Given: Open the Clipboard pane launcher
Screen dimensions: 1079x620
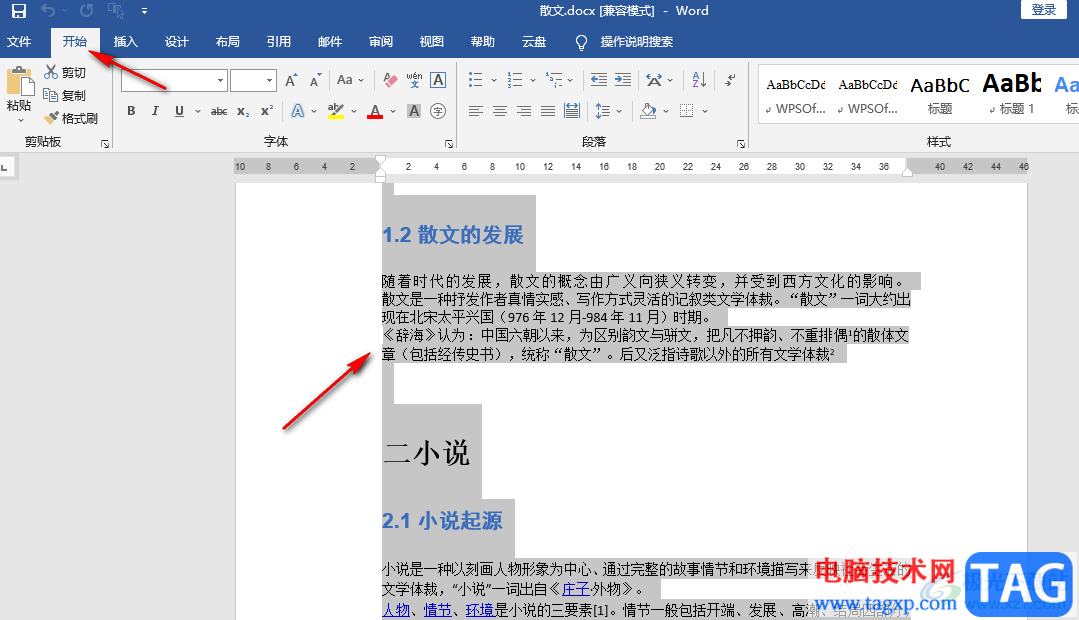Looking at the screenshot, I should coord(105,144).
